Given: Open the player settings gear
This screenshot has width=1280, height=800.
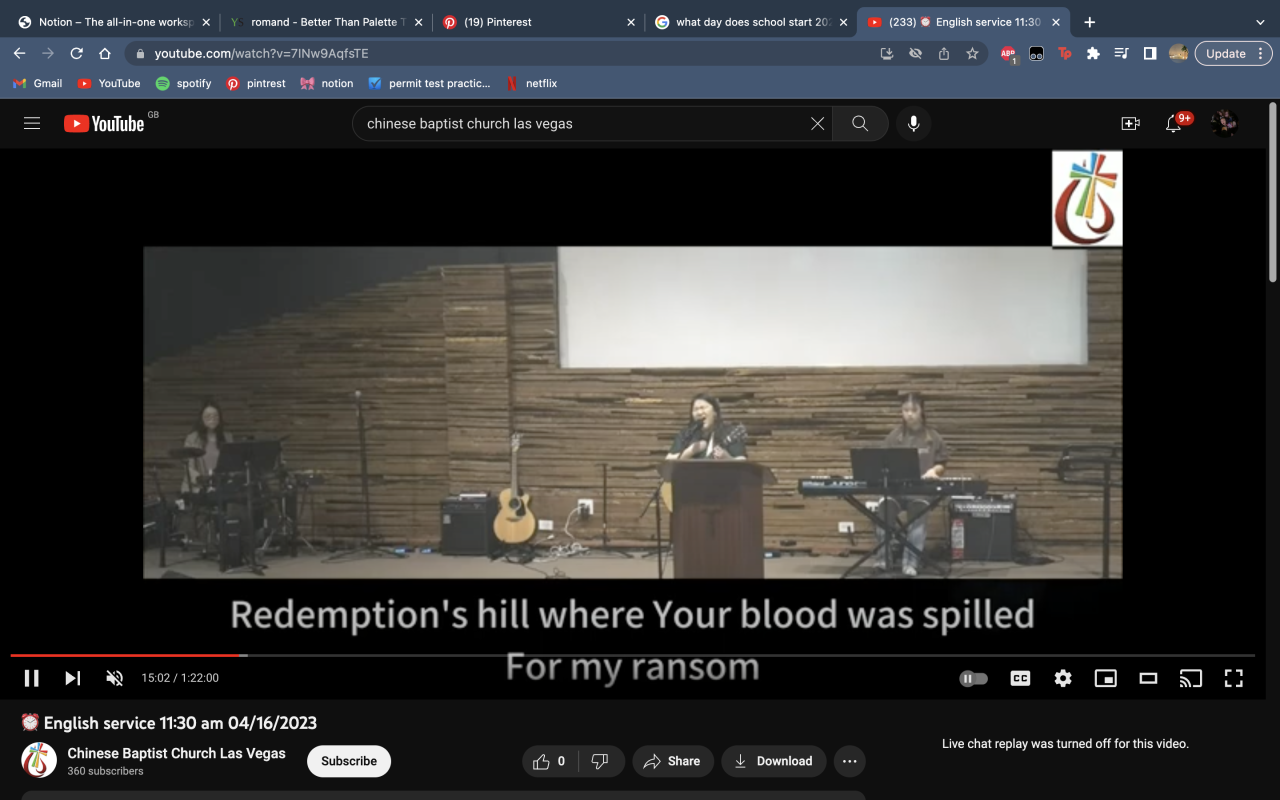Looking at the screenshot, I should pyautogui.click(x=1063, y=678).
